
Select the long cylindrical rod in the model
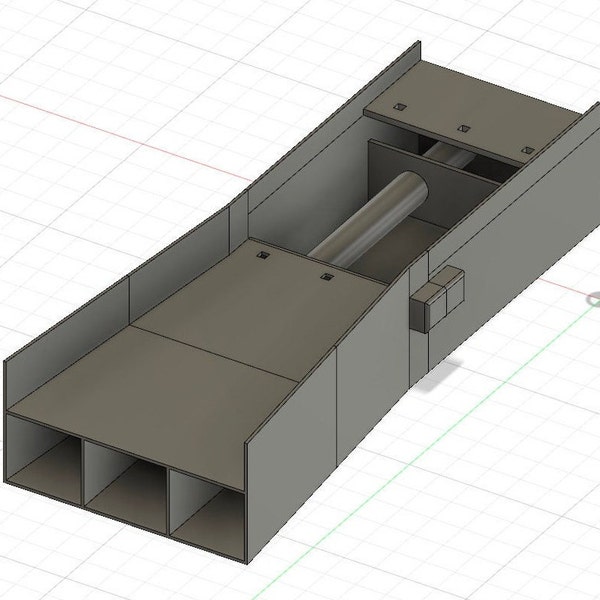point(369,219)
